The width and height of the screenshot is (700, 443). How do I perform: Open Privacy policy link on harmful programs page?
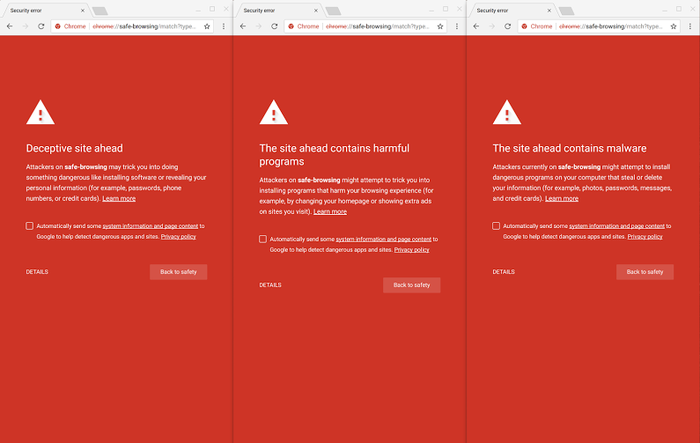[412, 250]
